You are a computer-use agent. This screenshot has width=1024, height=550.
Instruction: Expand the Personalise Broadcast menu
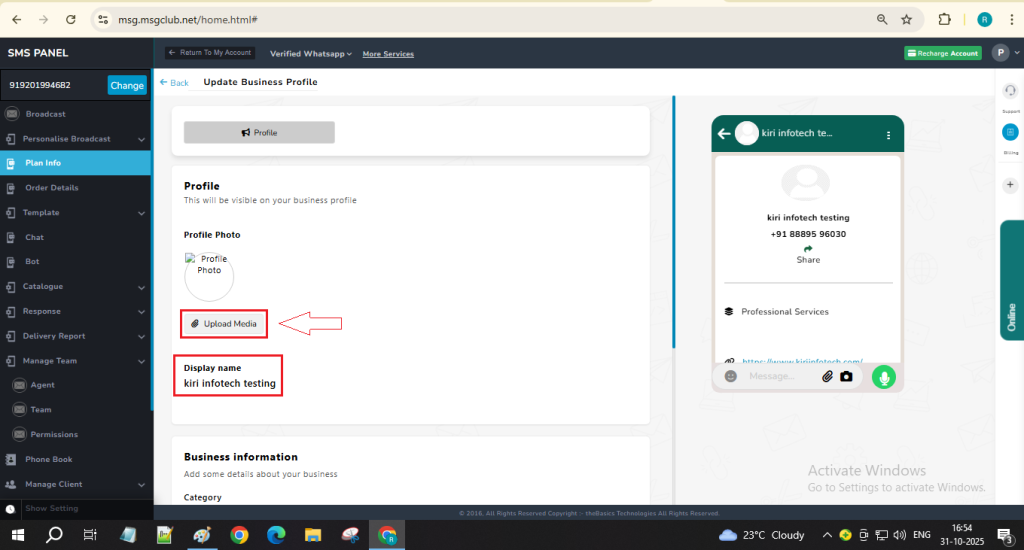[141, 139]
